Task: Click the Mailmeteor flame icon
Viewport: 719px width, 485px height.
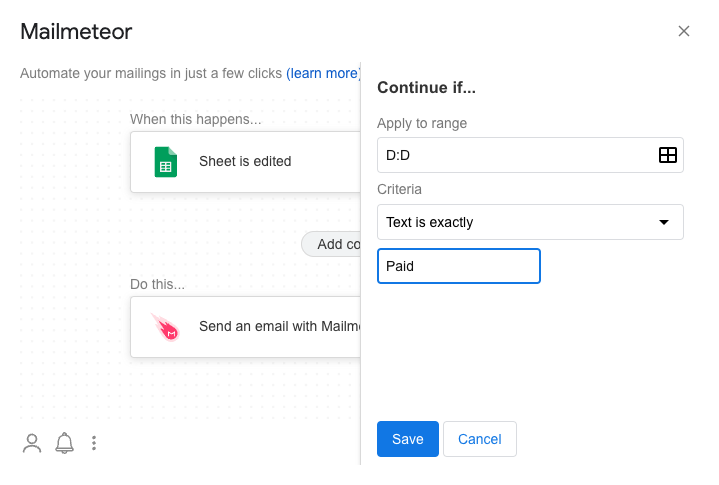Action: 166,327
